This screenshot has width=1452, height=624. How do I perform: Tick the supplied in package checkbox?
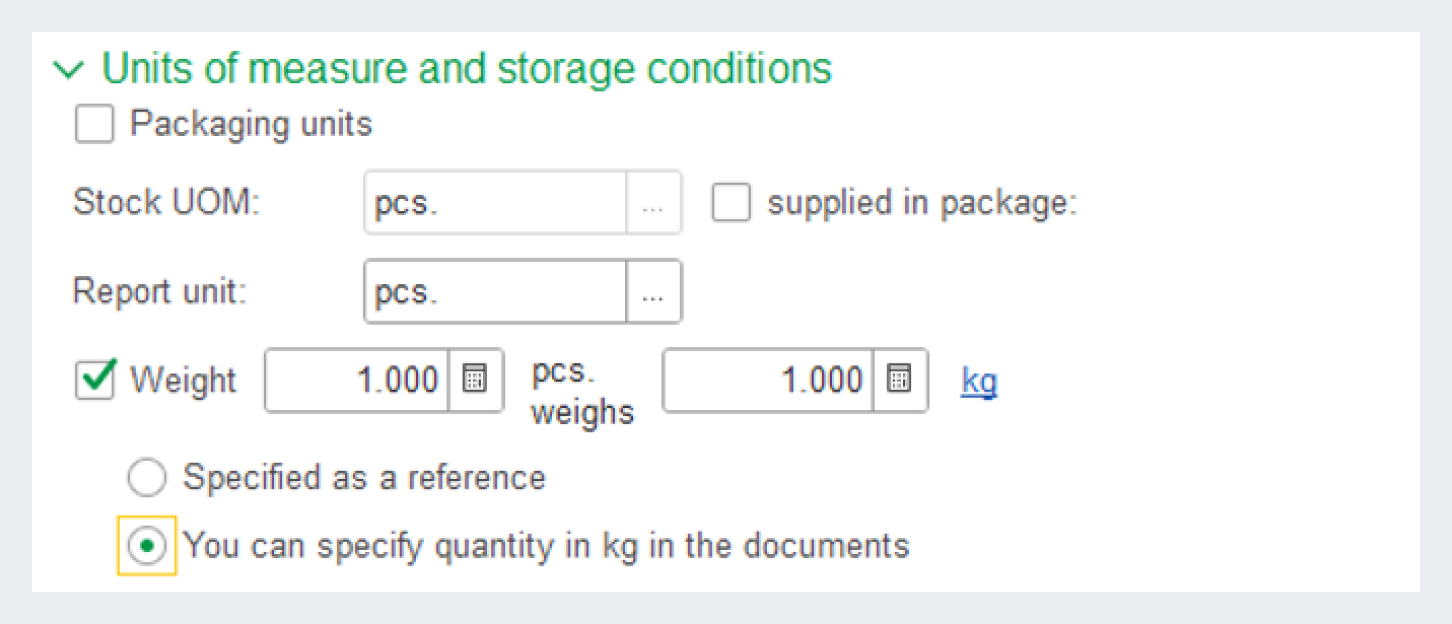pyautogui.click(x=731, y=203)
